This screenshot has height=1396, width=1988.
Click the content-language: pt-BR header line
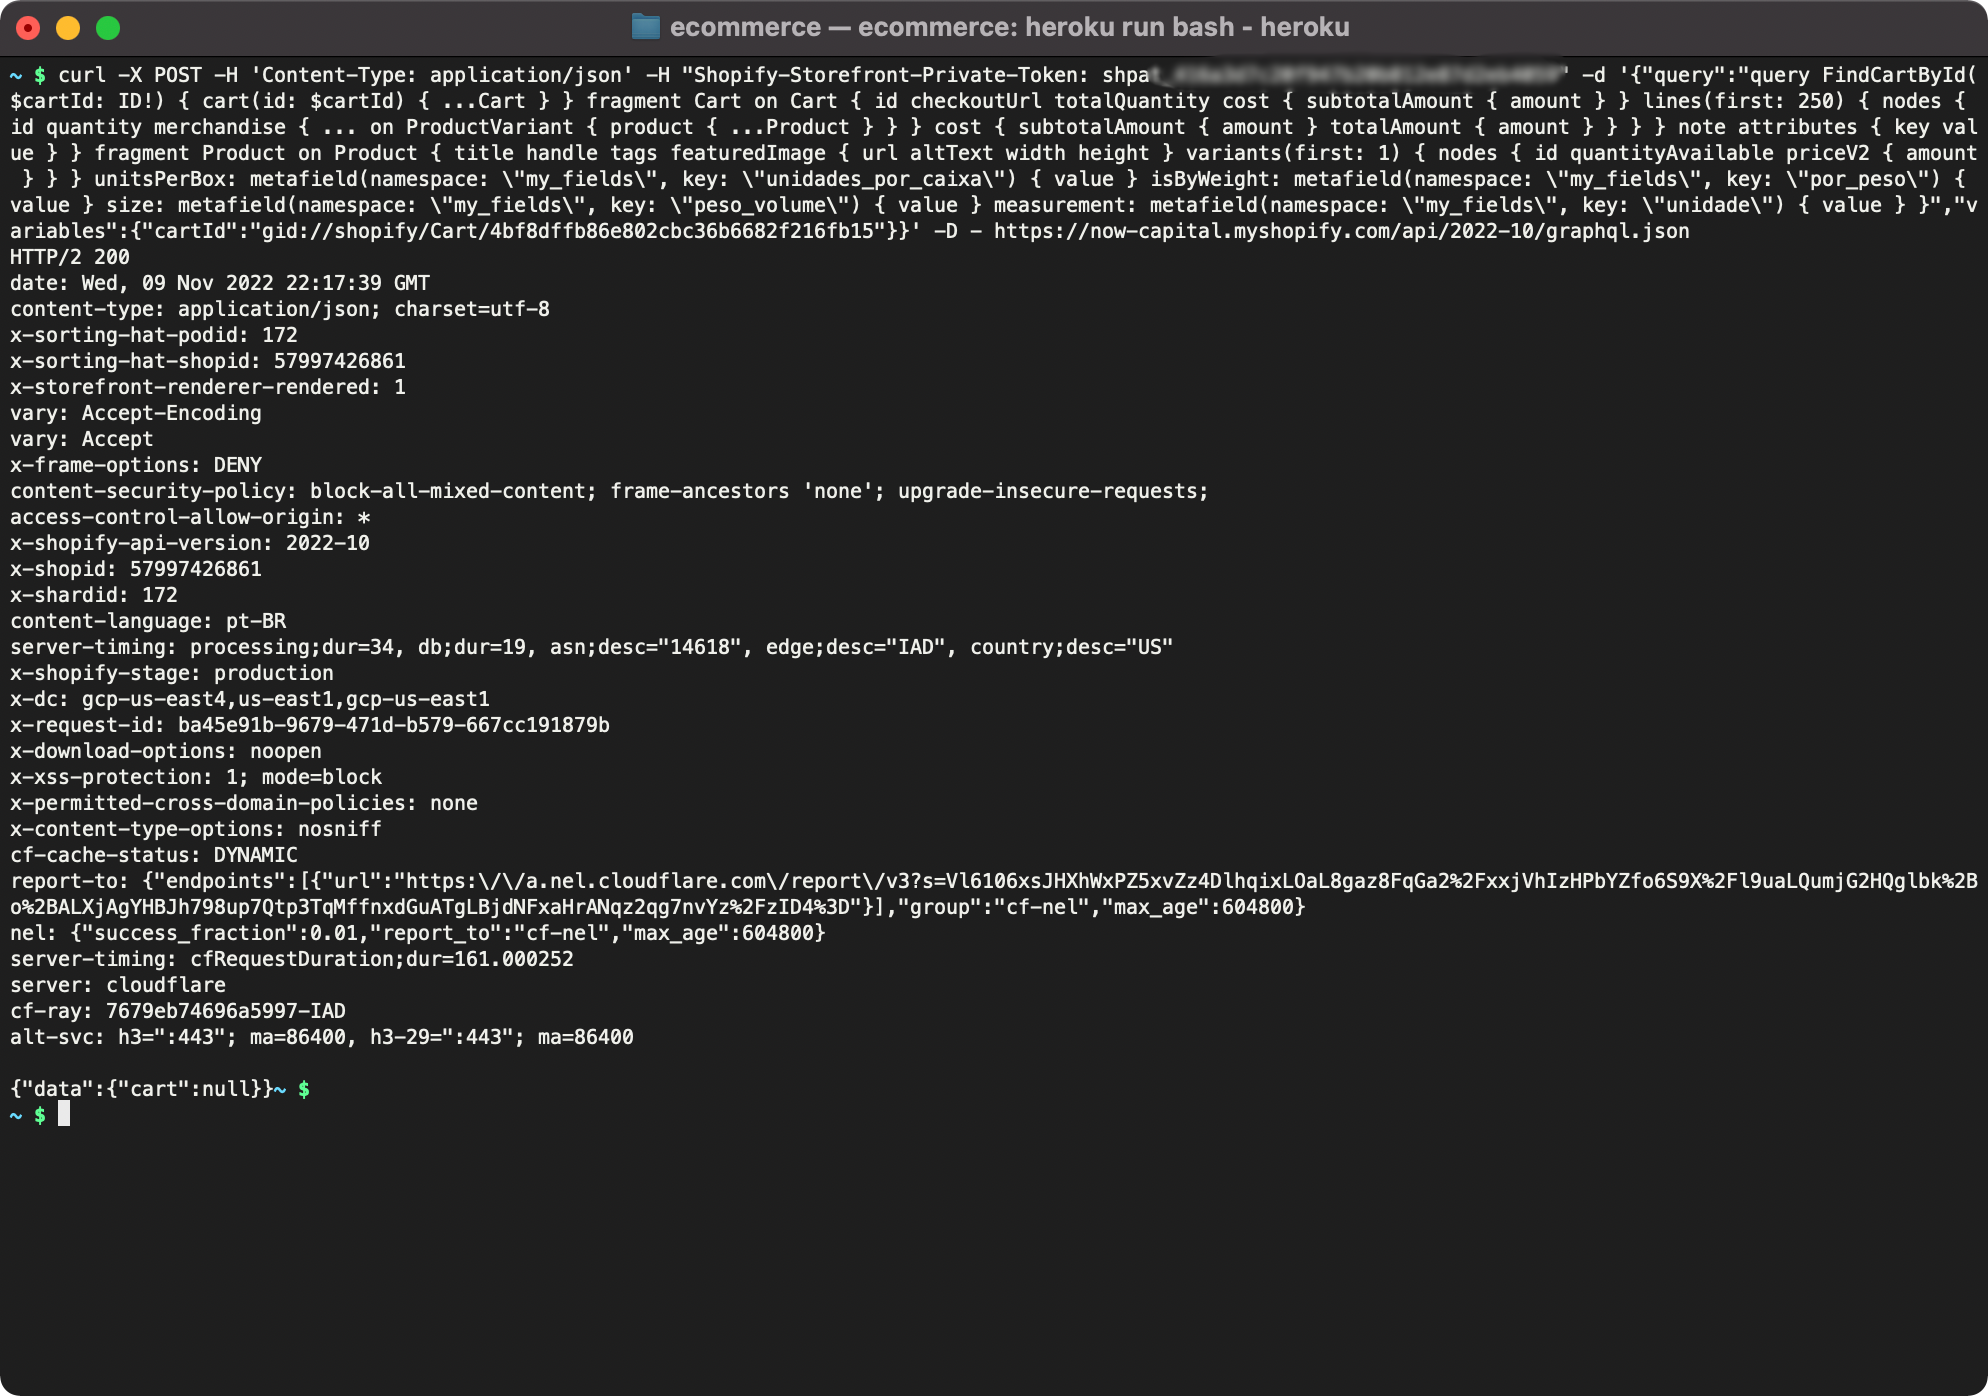(147, 621)
